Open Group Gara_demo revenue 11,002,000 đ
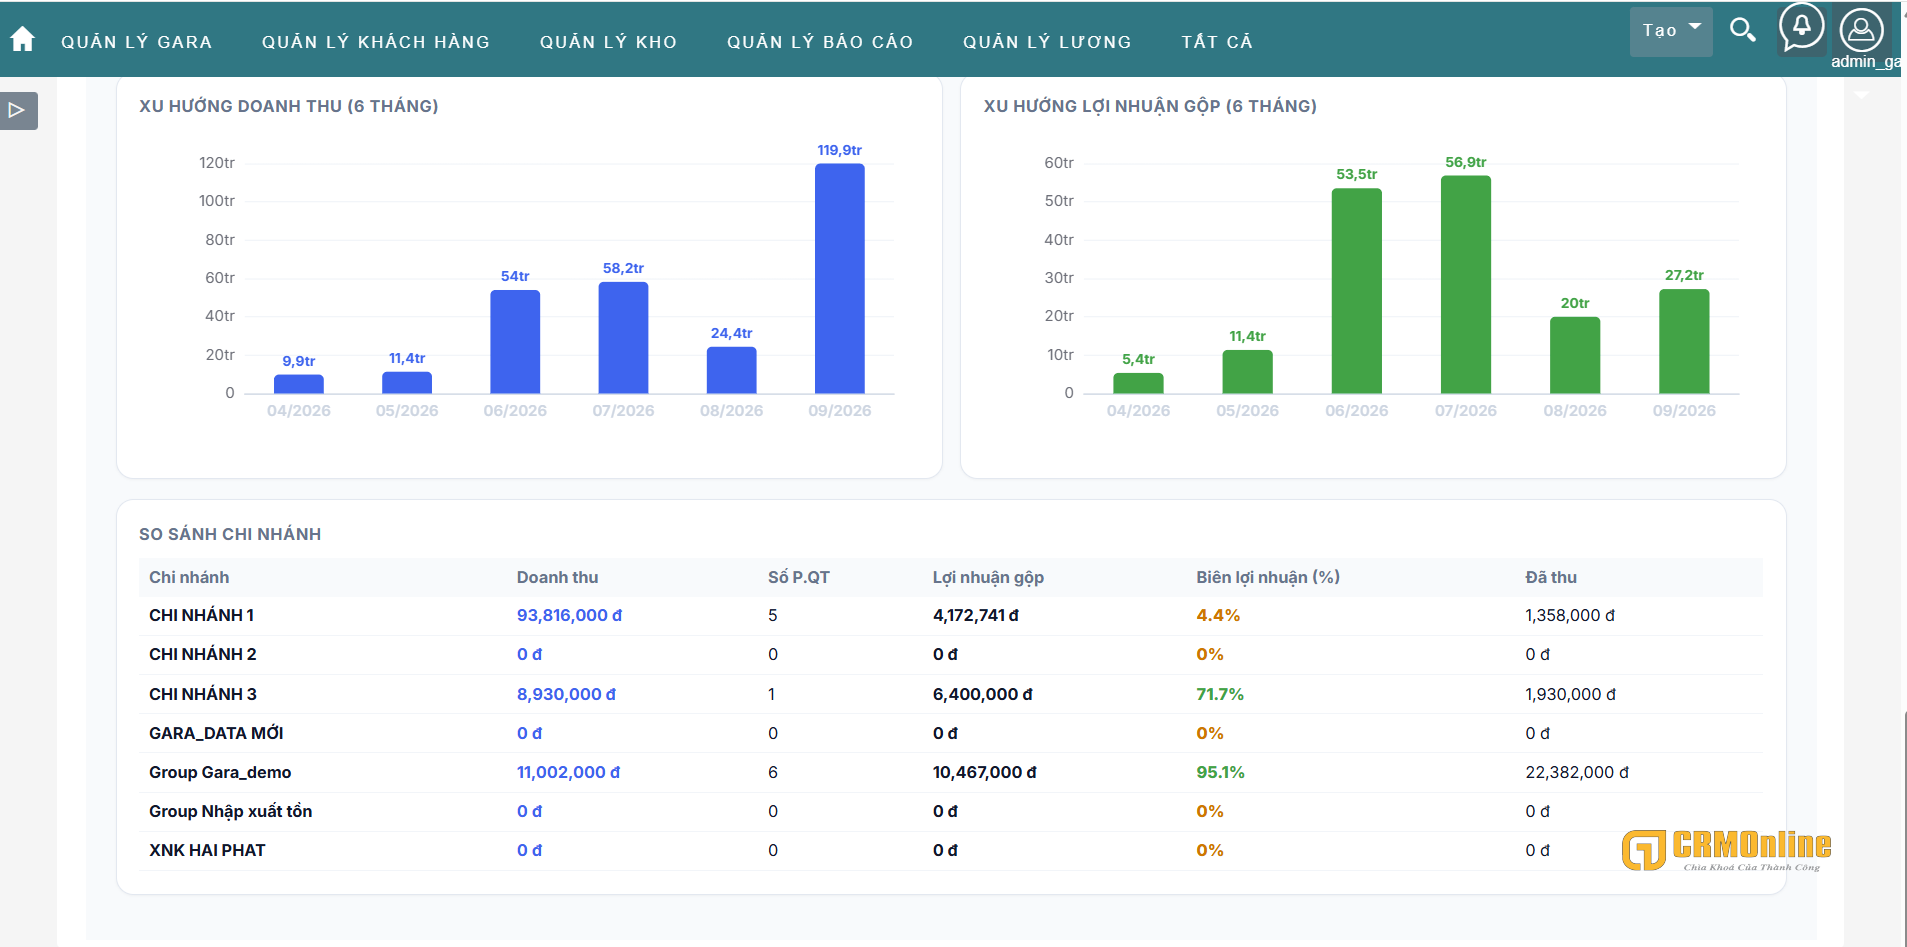Image resolution: width=1907 pixels, height=947 pixels. (568, 773)
